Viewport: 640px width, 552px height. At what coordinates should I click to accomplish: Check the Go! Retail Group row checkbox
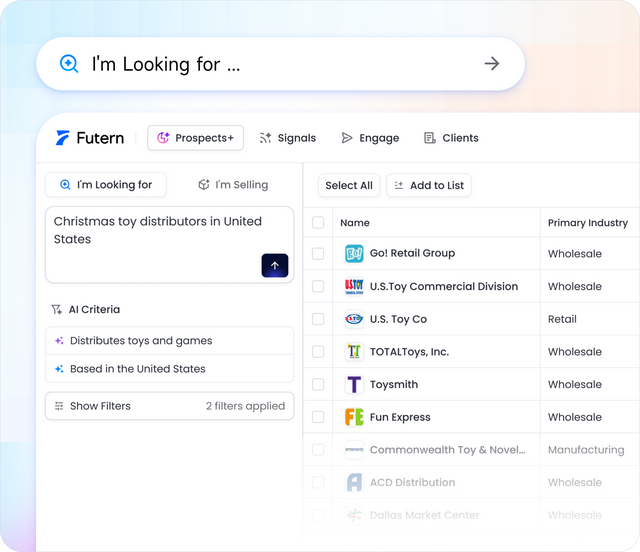[x=318, y=254]
